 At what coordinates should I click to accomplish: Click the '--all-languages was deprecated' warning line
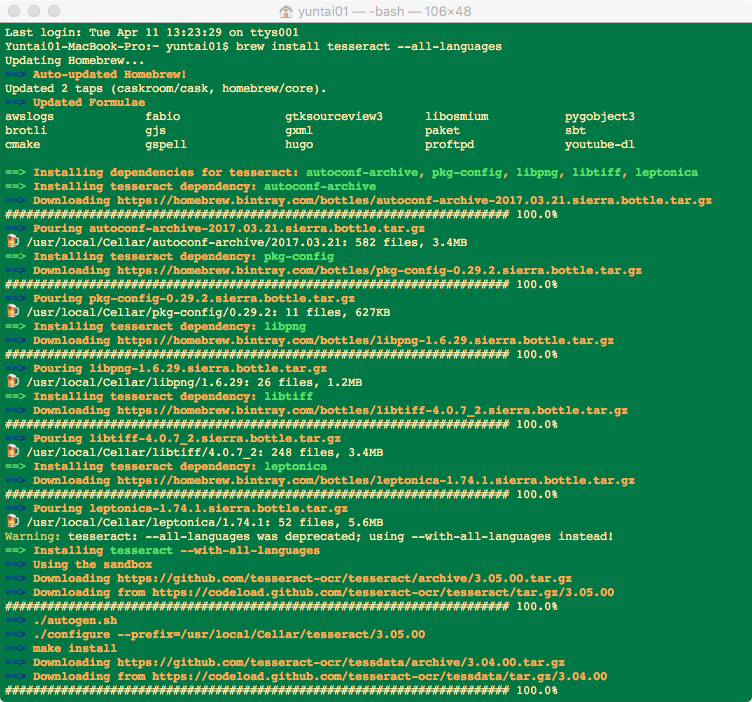coord(309,537)
